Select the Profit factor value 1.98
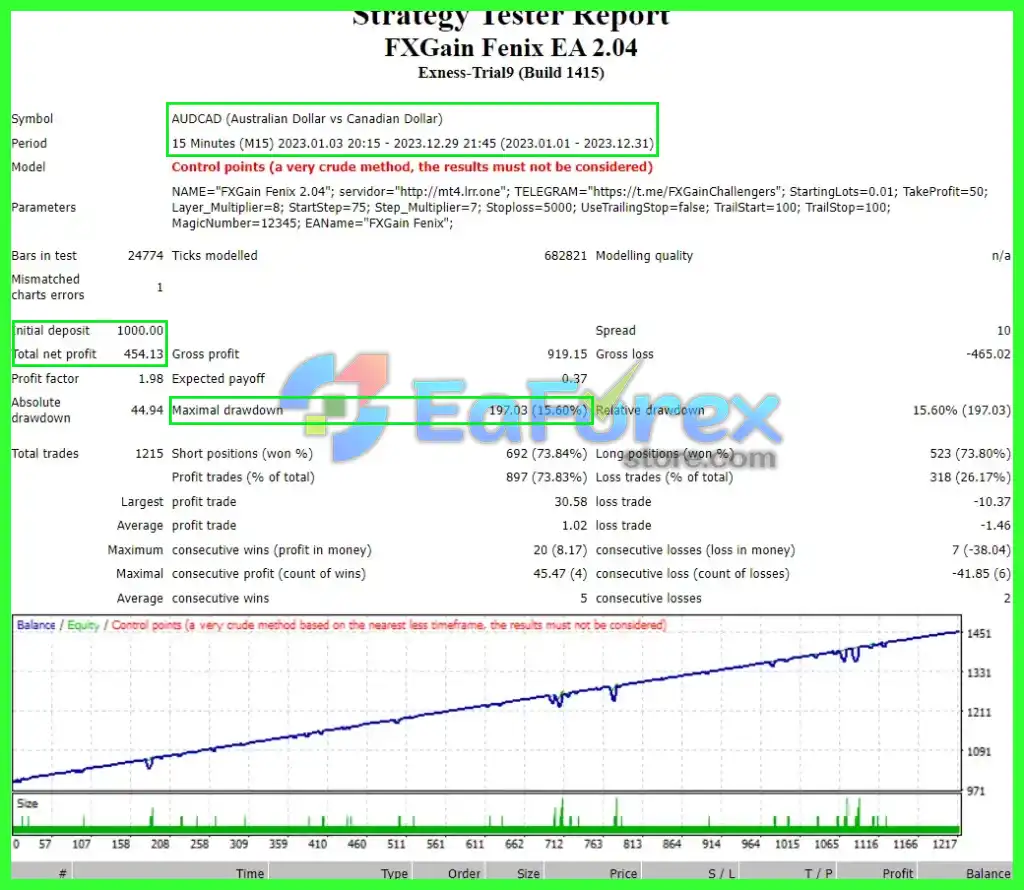Image resolution: width=1024 pixels, height=890 pixels. coord(151,379)
